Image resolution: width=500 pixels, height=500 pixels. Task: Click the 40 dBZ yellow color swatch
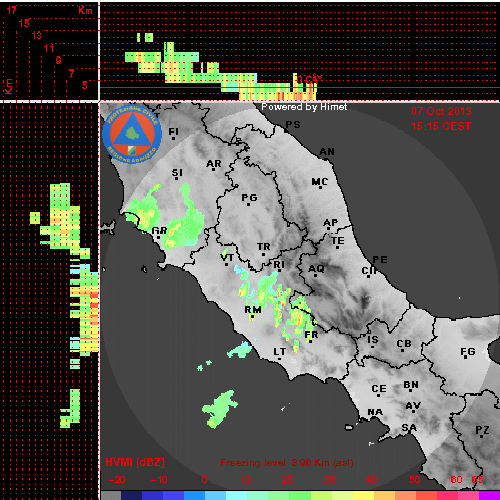coord(364,495)
